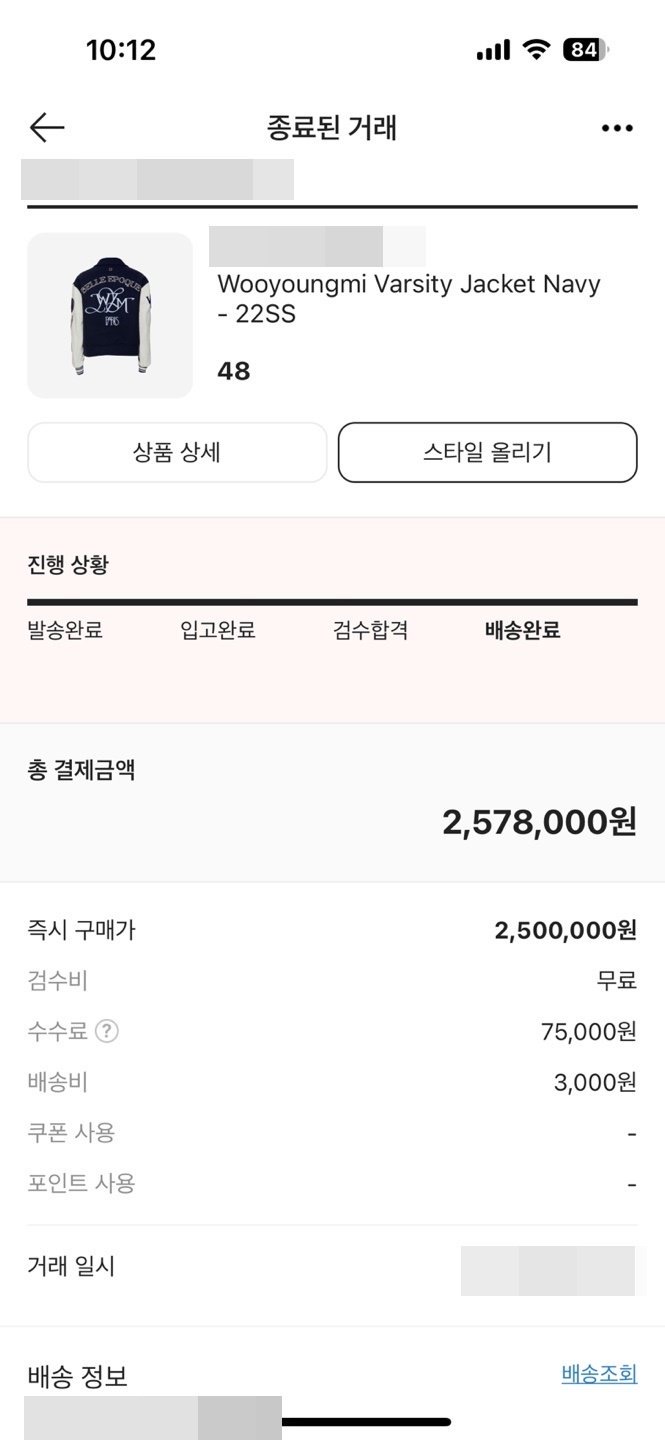This screenshot has height=1440, width=665.
Task: Tap the back arrow icon
Action: pyautogui.click(x=47, y=128)
